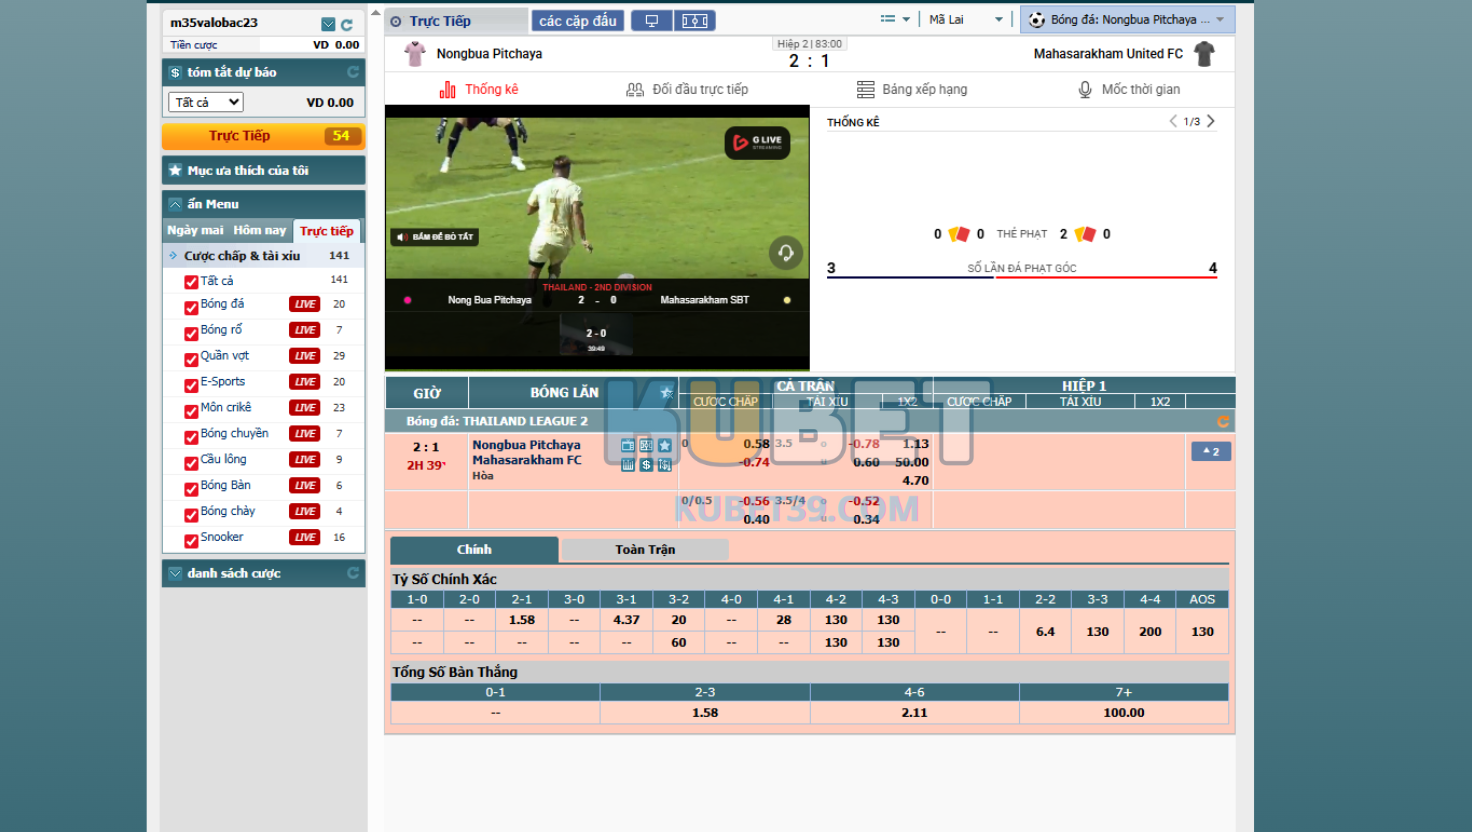This screenshot has width=1472, height=832.
Task: Click the envelope message icon beside username
Action: pos(328,24)
